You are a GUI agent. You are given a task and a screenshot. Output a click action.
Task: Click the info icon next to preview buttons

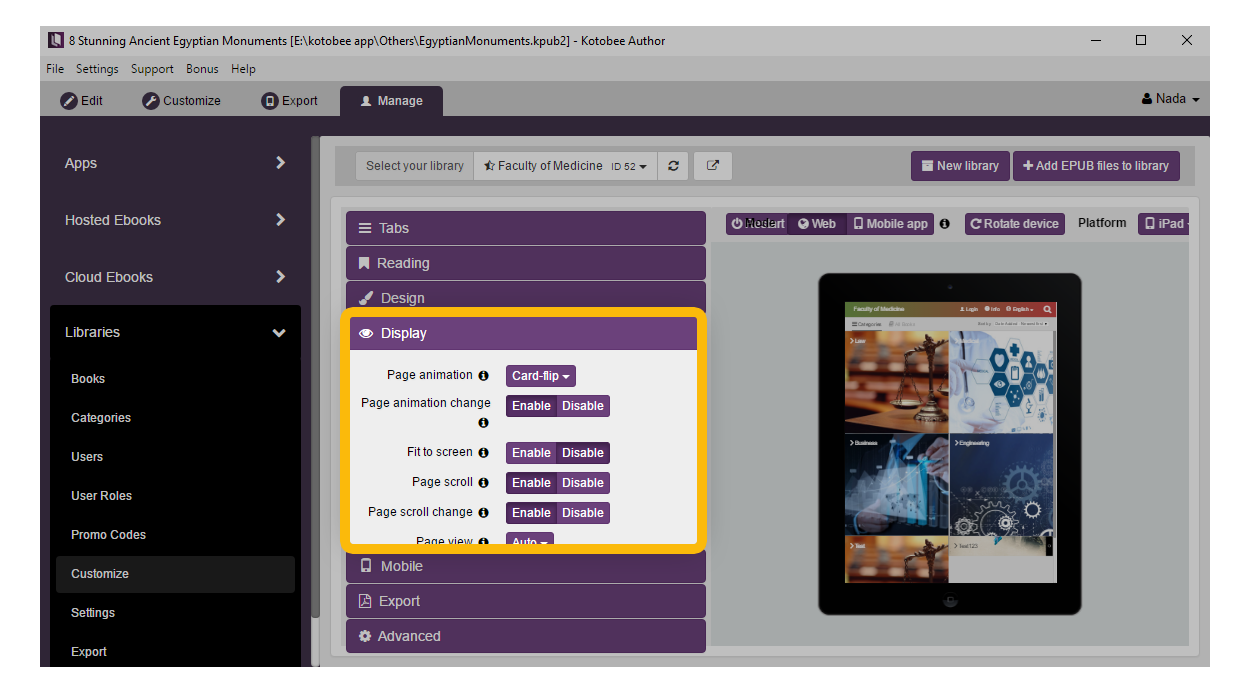[x=944, y=223]
